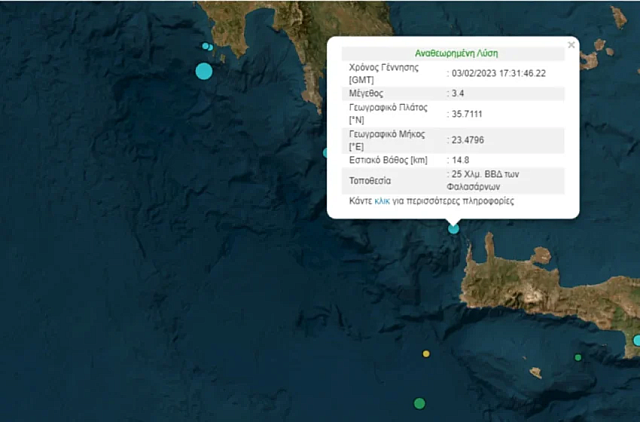Click the small island south of Crete

tap(536, 372)
